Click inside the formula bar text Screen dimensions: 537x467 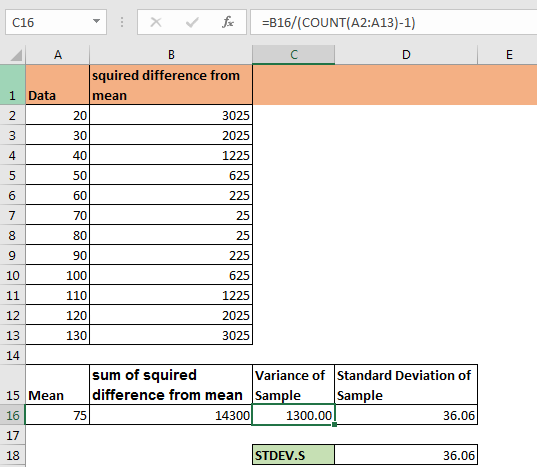pyautogui.click(x=394, y=22)
